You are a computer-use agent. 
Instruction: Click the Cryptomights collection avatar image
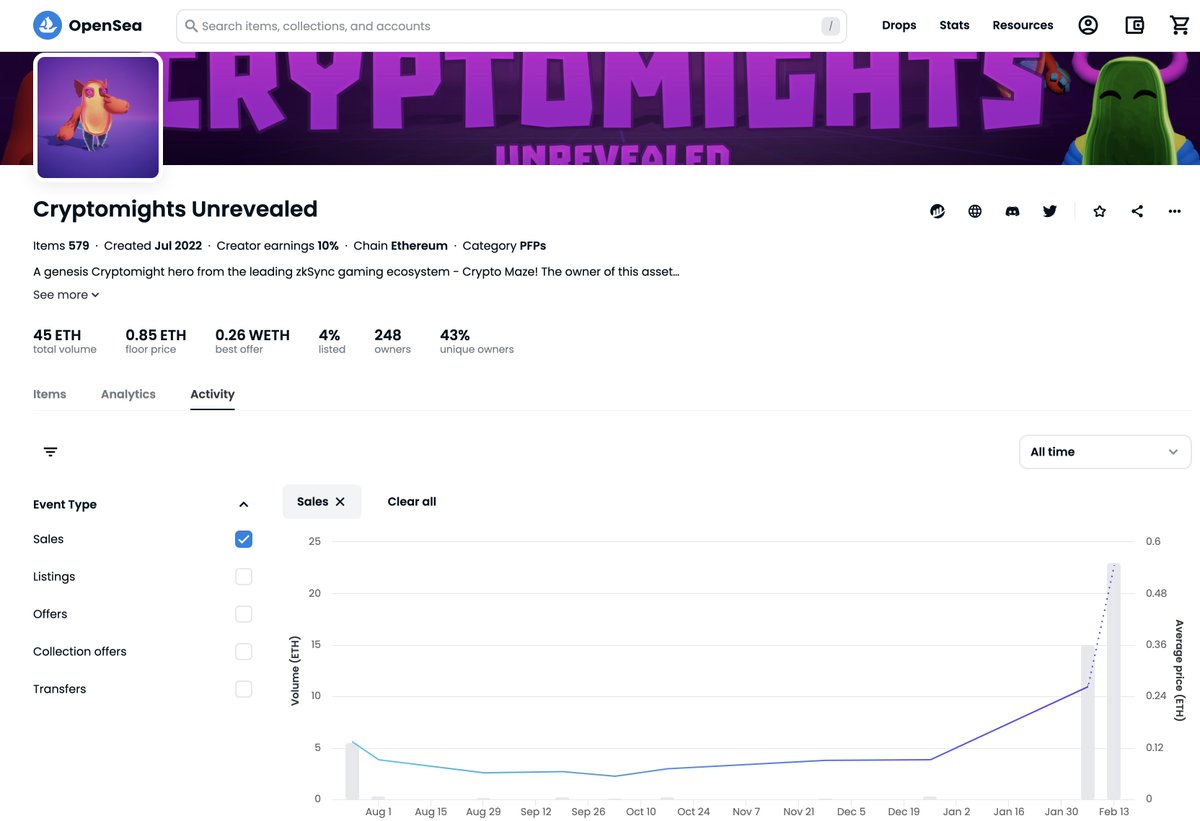click(x=98, y=117)
